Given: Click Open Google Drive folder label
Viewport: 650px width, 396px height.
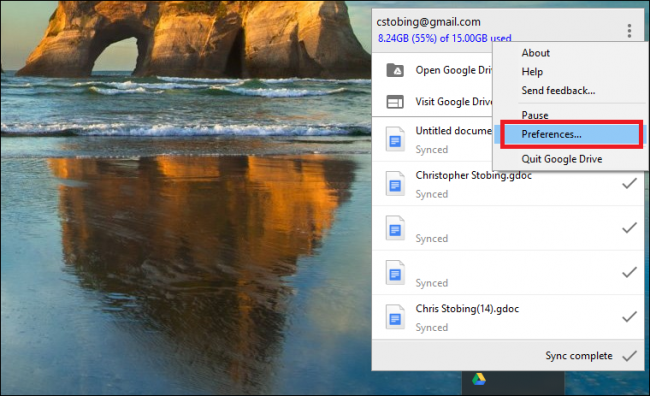Looking at the screenshot, I should [x=454, y=70].
